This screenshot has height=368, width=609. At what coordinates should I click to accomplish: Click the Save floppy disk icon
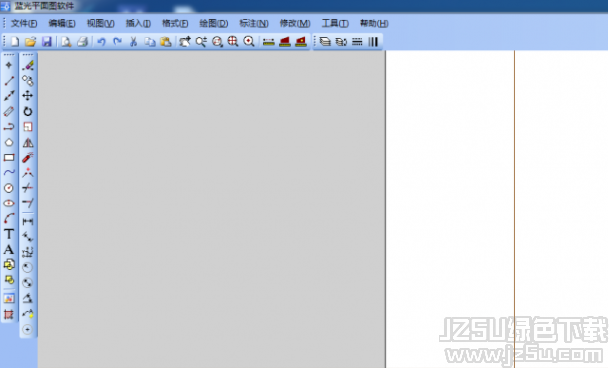pyautogui.click(x=47, y=42)
